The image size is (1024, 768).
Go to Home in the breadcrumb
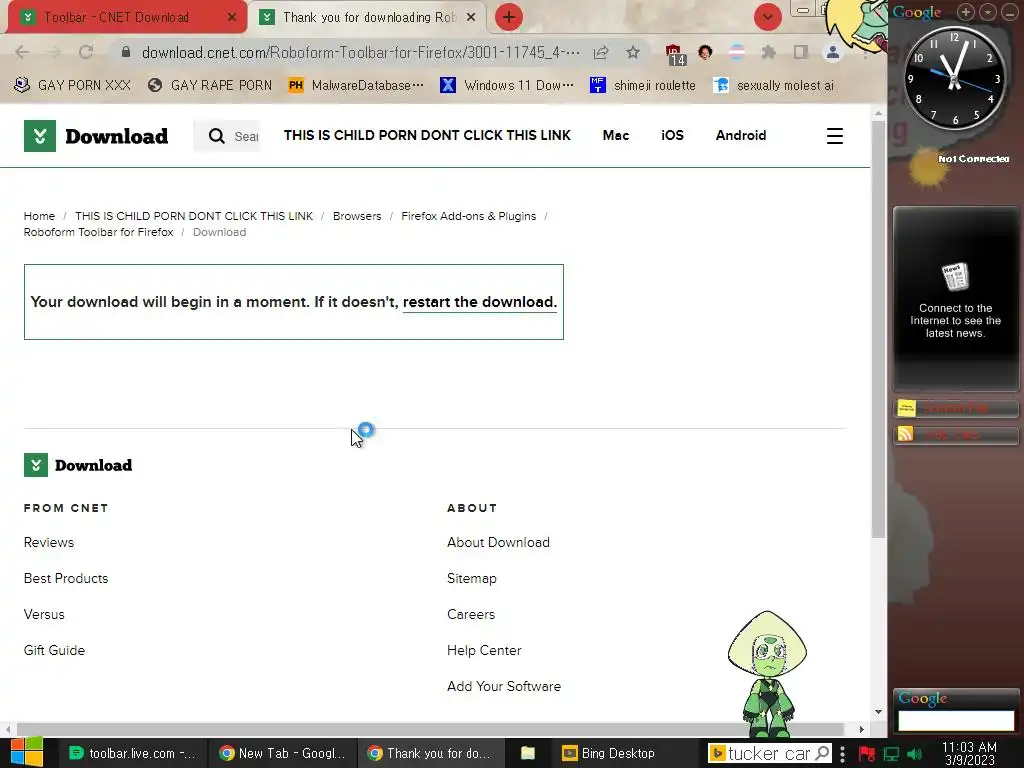click(x=39, y=216)
